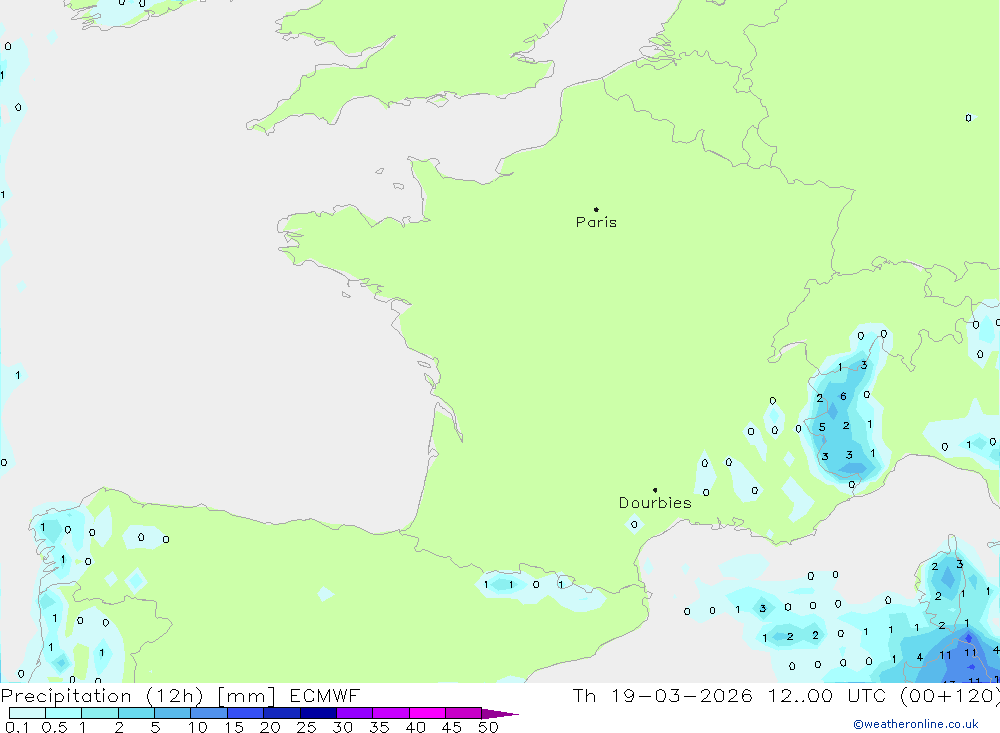Pick the 10–15 mm legend swatch
This screenshot has width=1000, height=733.
209,713
